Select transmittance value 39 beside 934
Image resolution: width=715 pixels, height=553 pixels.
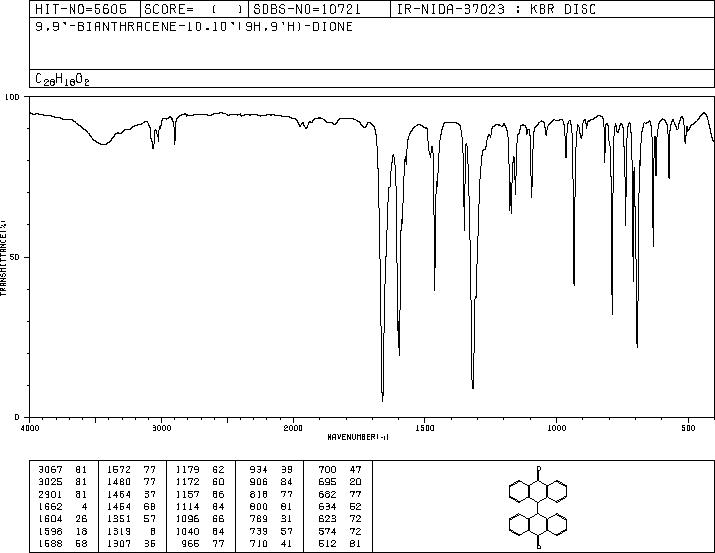pyautogui.click(x=286, y=469)
